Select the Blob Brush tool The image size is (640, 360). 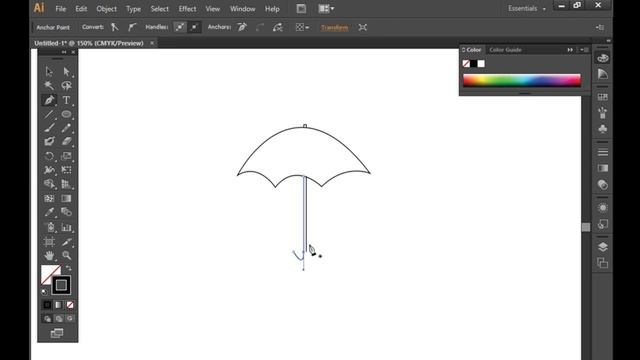pyautogui.click(x=49, y=142)
